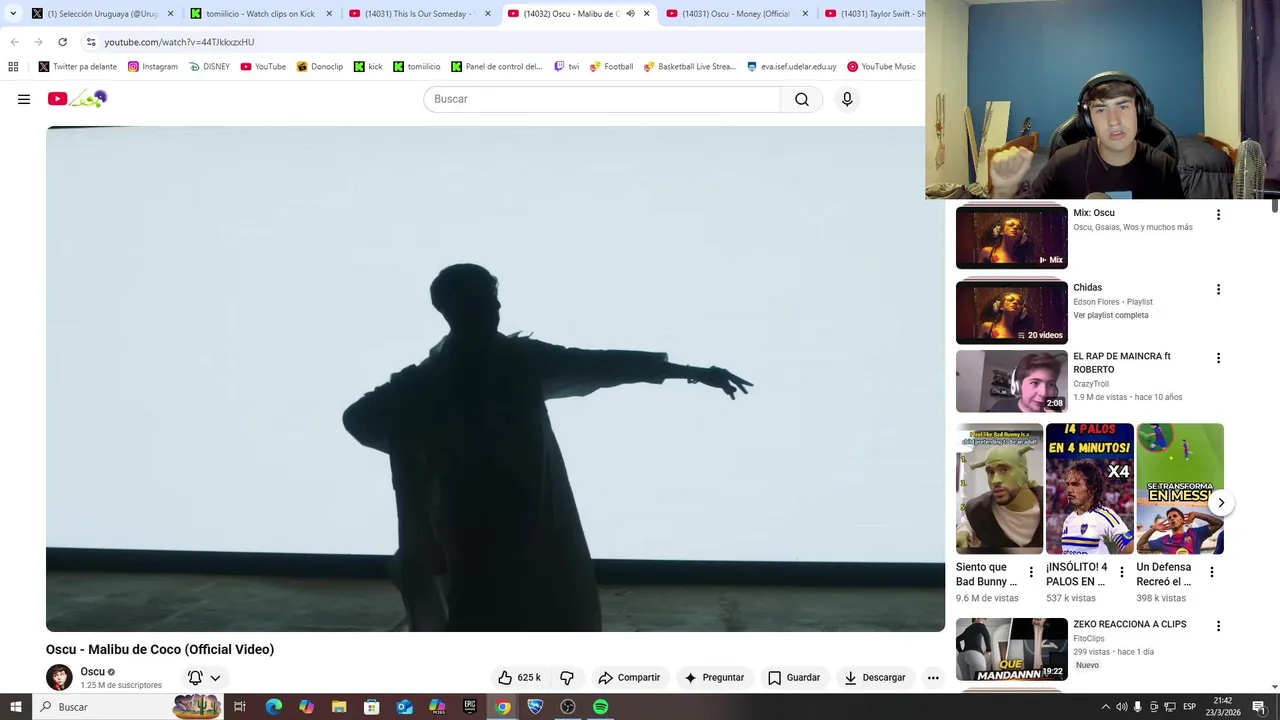Dislike the Malibu de Coco video
1280x720 pixels.
coord(567,677)
